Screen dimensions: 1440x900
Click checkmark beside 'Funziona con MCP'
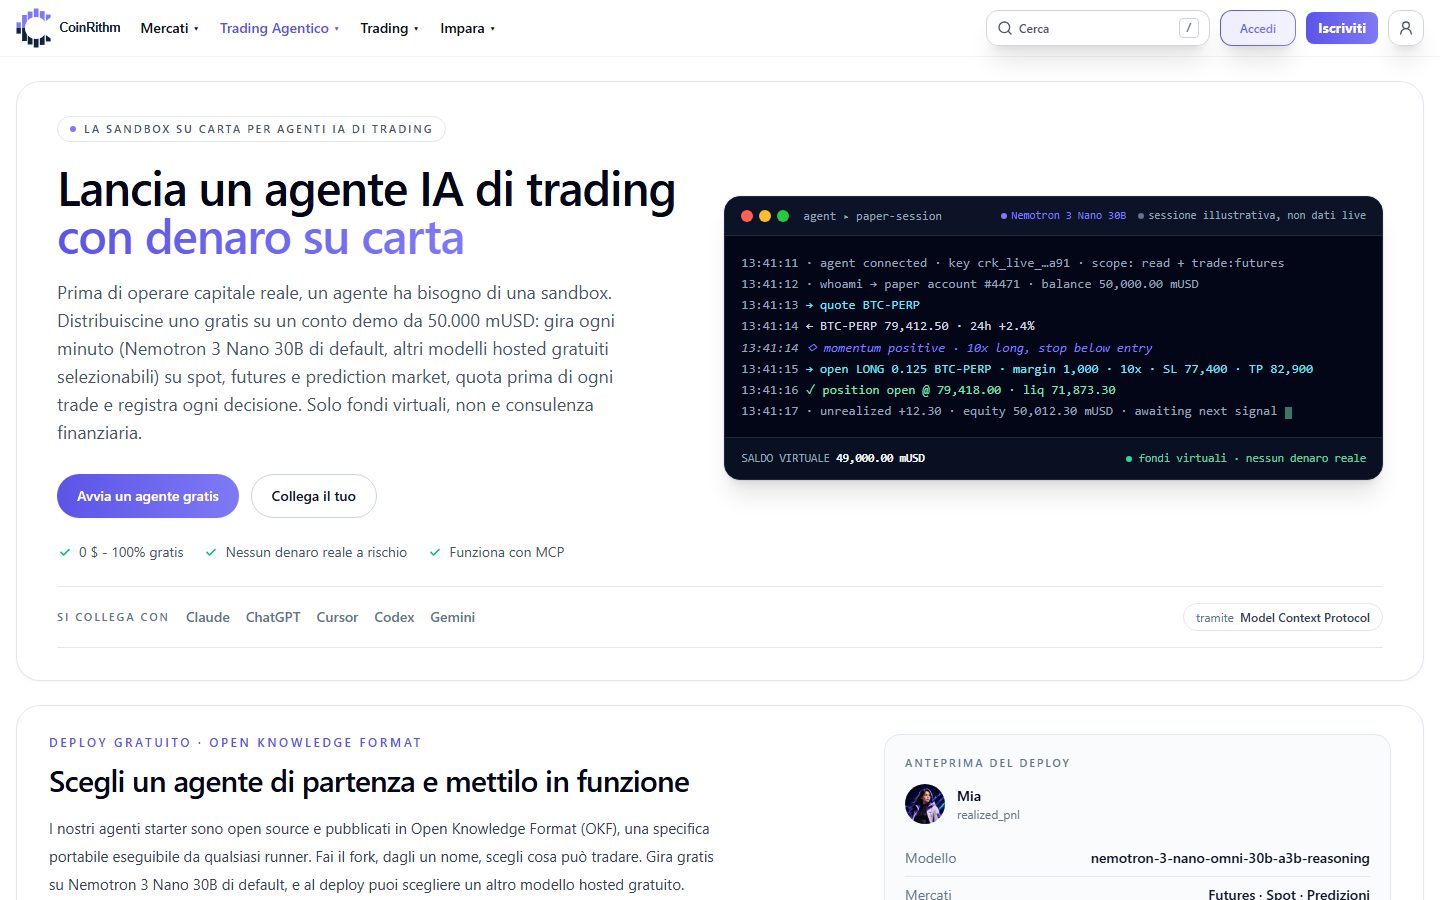[435, 552]
